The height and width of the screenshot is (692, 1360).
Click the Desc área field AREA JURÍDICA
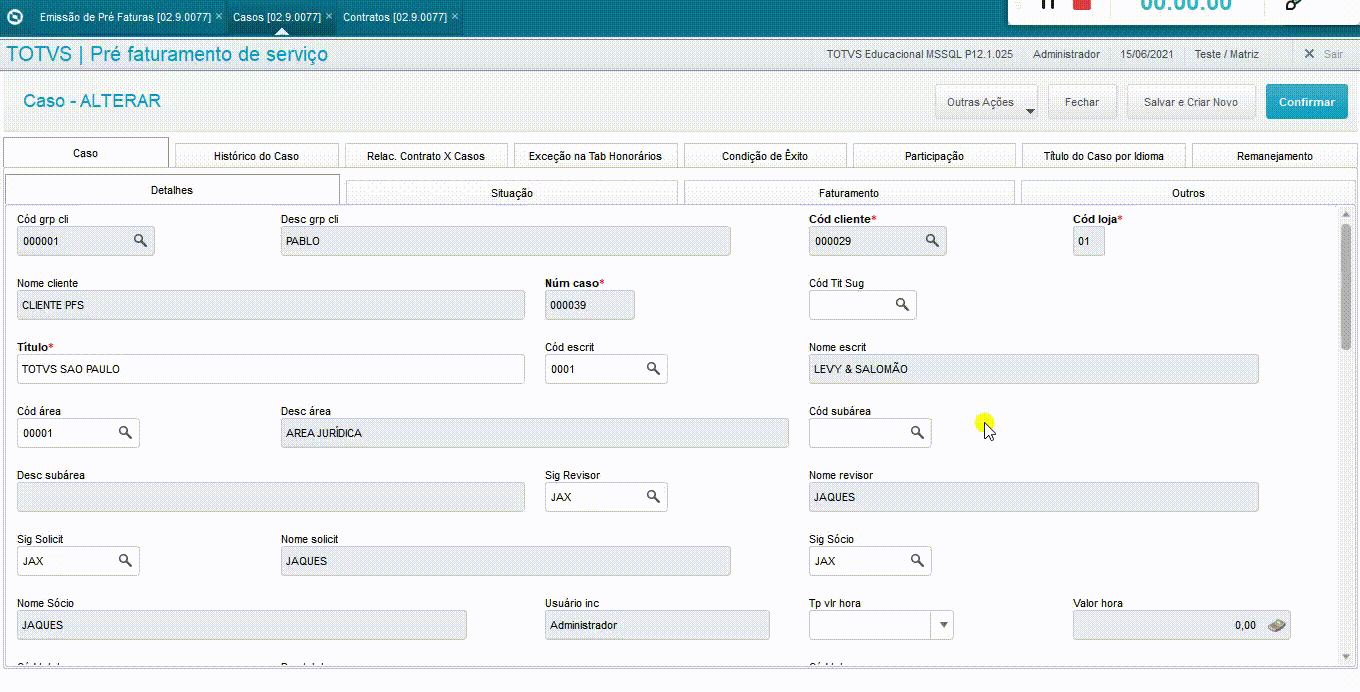pos(535,433)
